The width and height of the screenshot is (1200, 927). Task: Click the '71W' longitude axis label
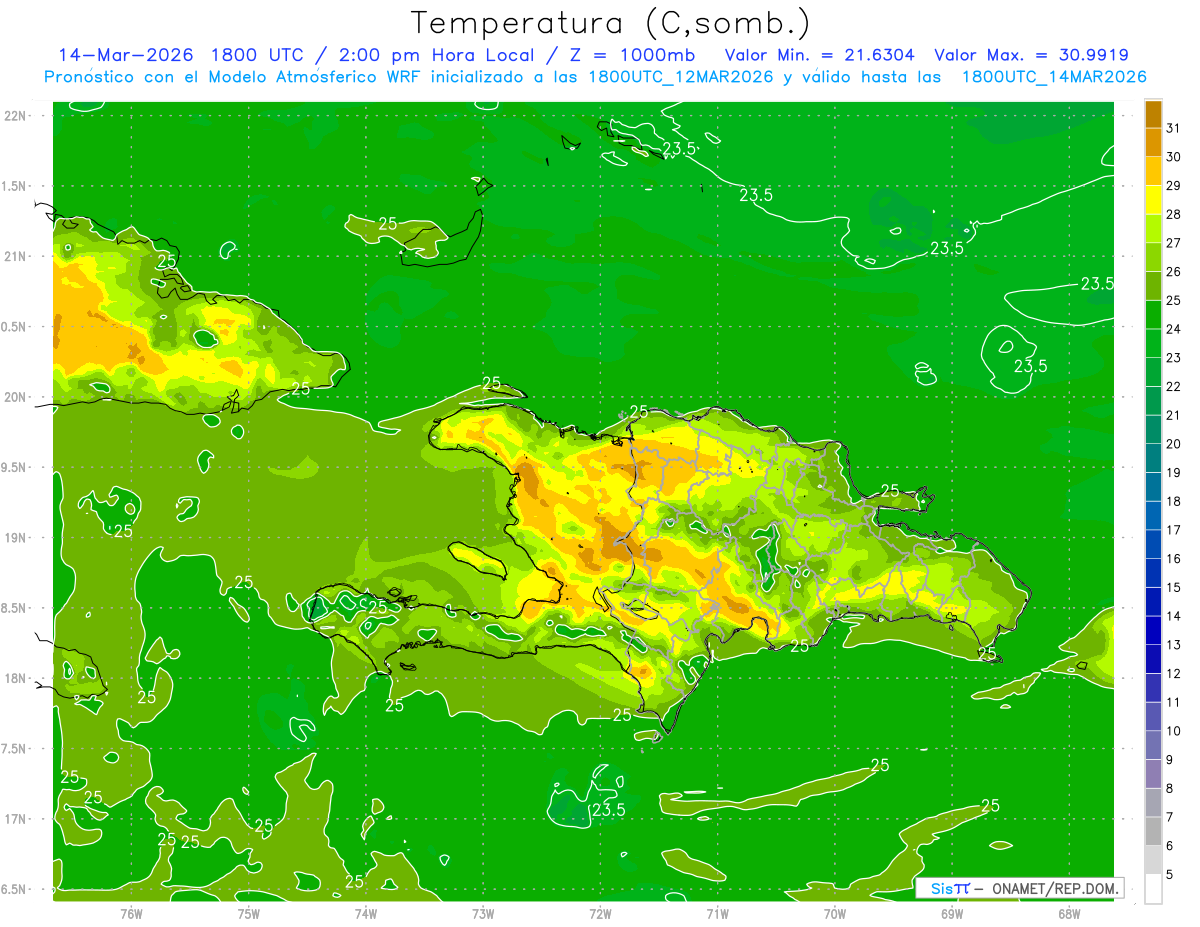[717, 913]
